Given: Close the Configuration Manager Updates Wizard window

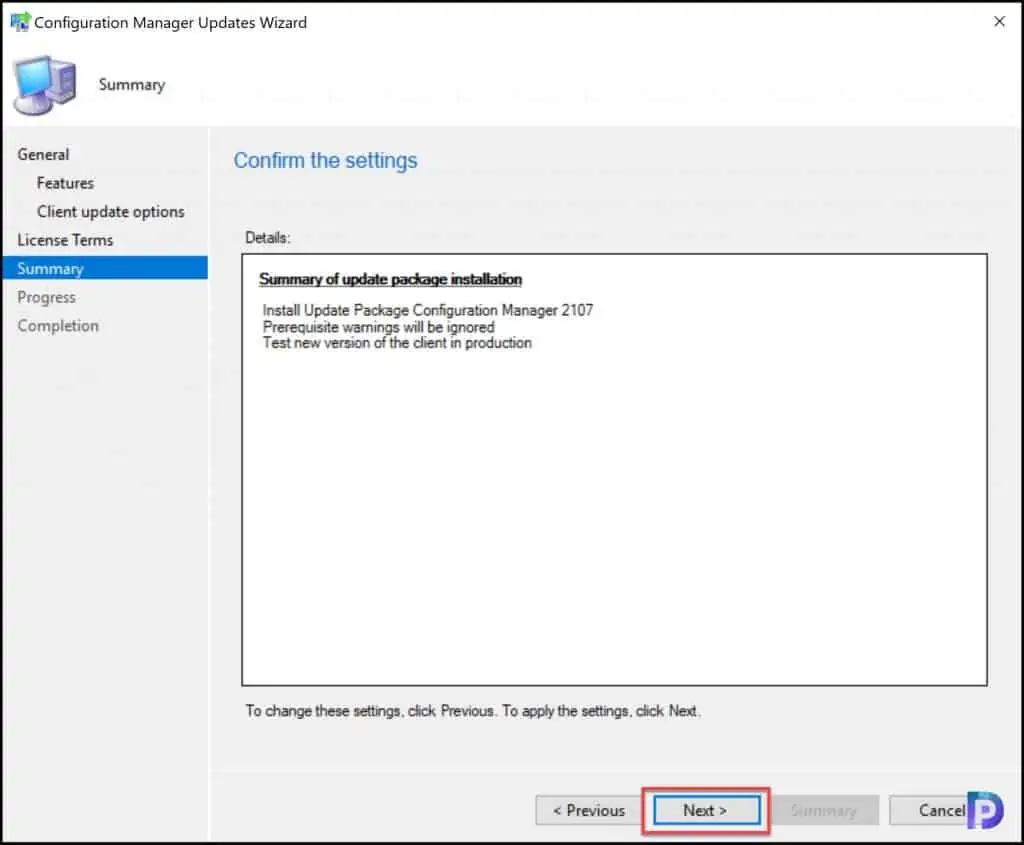Looking at the screenshot, I should pos(999,22).
